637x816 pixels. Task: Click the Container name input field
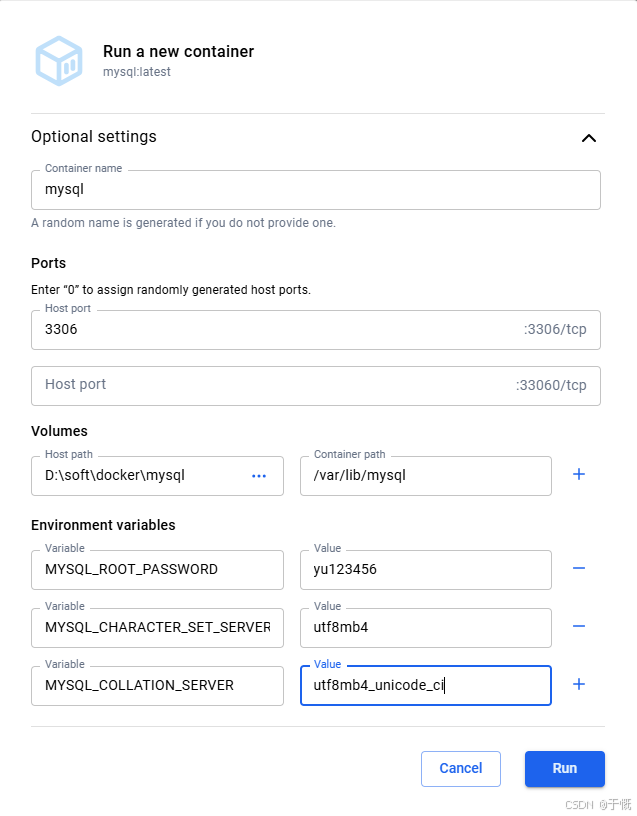[315, 190]
